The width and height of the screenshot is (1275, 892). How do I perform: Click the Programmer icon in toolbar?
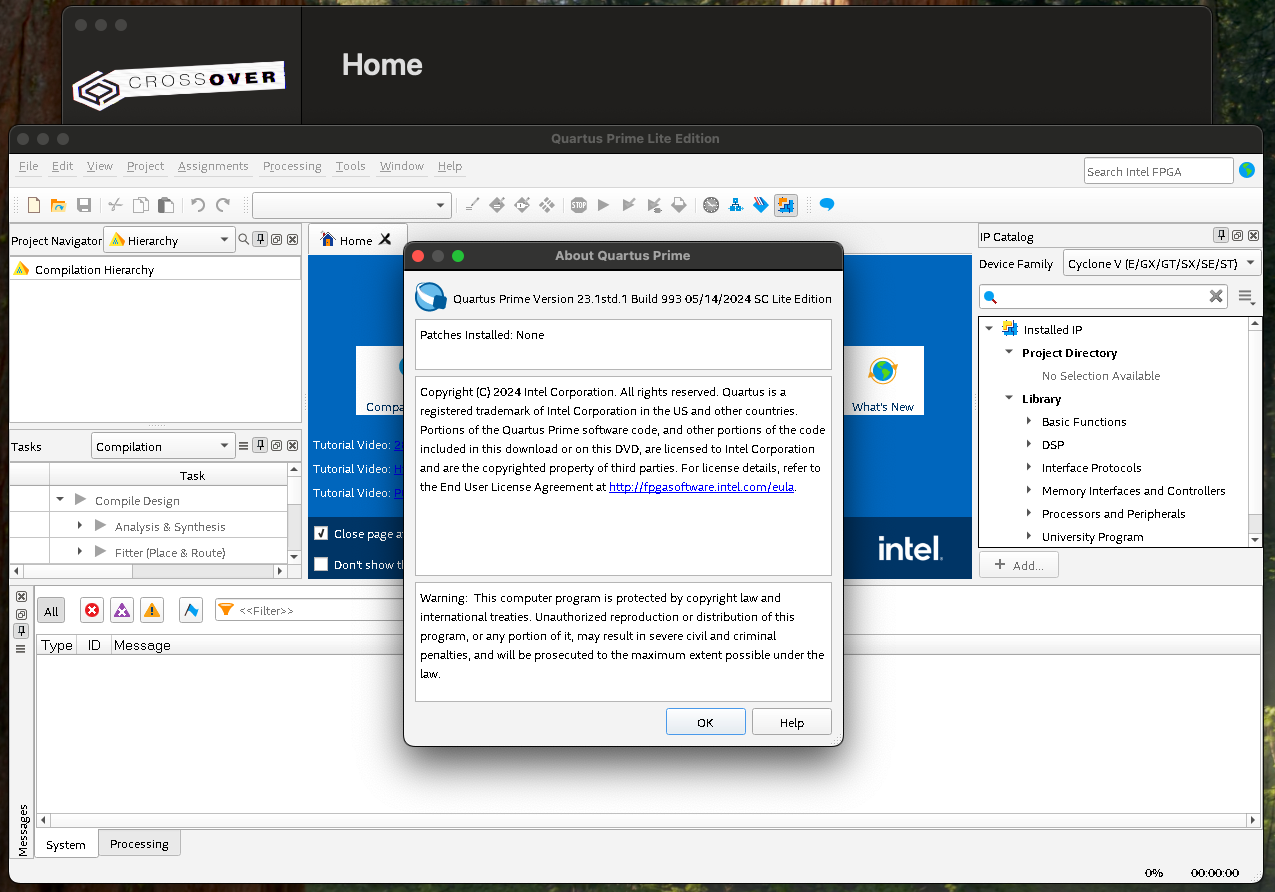pos(761,205)
